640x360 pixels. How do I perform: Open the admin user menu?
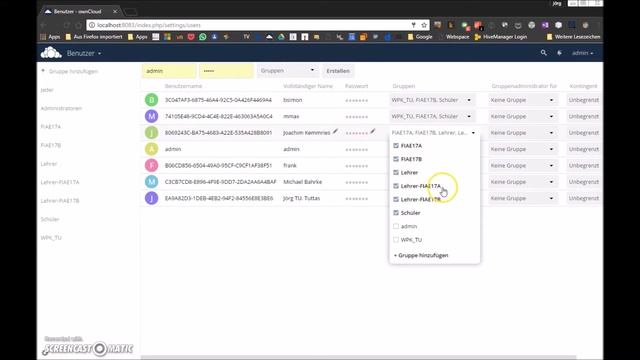coord(582,53)
